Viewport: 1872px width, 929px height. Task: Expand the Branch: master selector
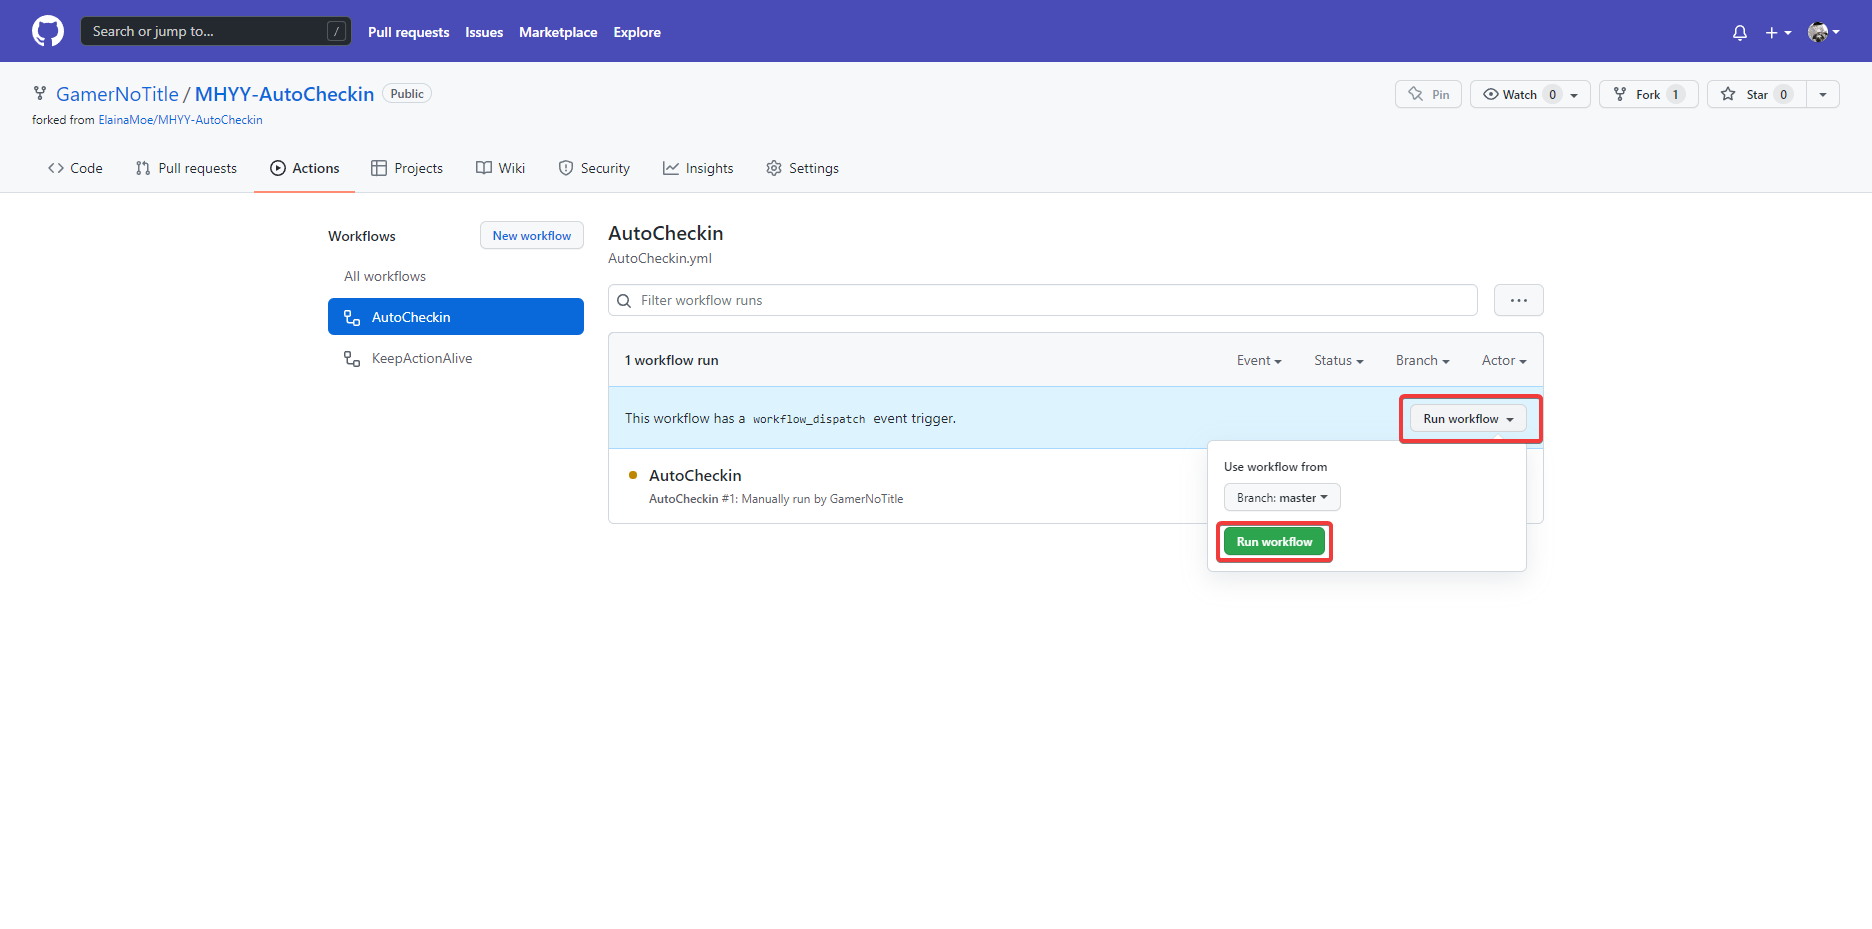tap(1281, 498)
